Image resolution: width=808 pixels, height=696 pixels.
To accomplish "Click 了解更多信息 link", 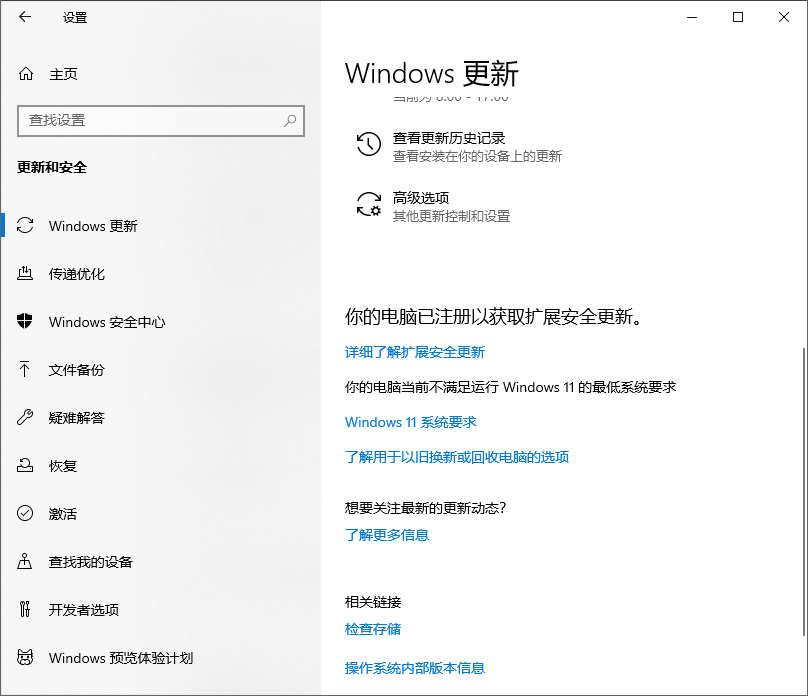I will [x=387, y=535].
